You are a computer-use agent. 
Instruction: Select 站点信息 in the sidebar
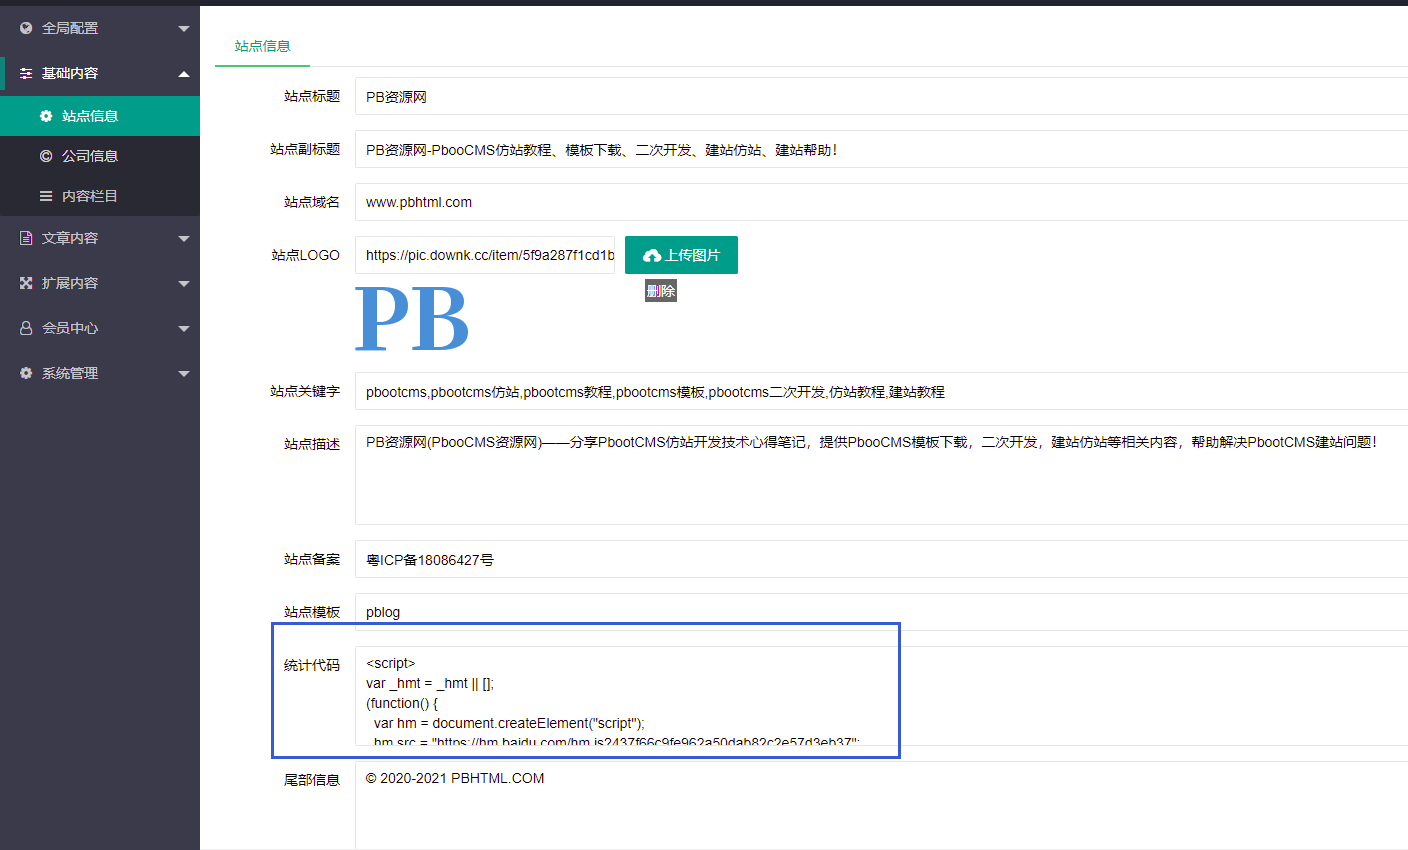point(100,116)
